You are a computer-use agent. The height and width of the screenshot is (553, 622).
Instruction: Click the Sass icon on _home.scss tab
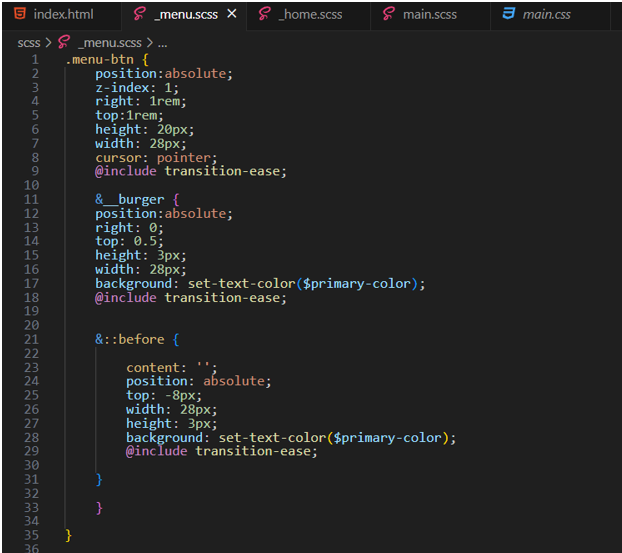pyautogui.click(x=264, y=15)
